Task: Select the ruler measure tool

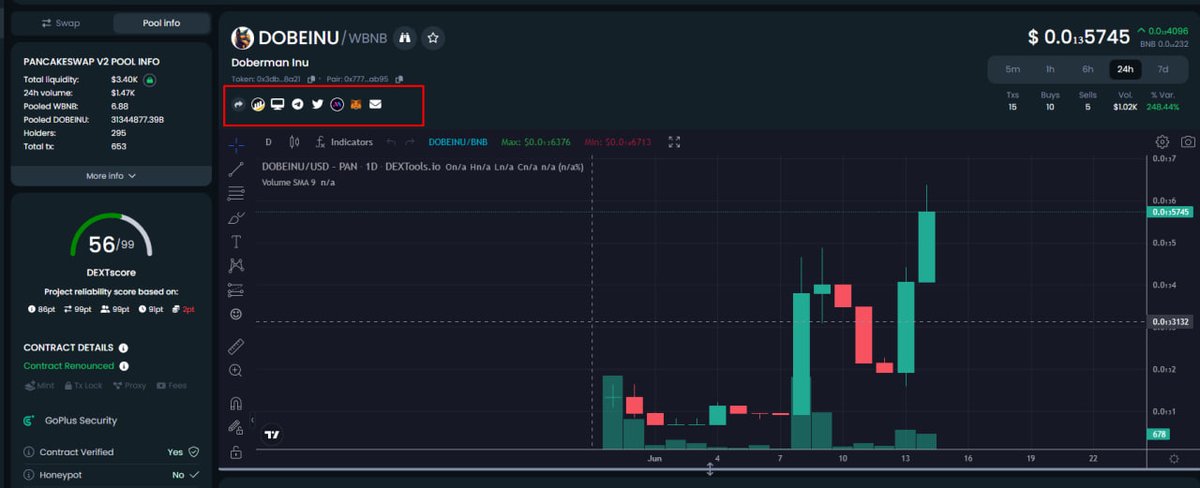Action: [236, 346]
